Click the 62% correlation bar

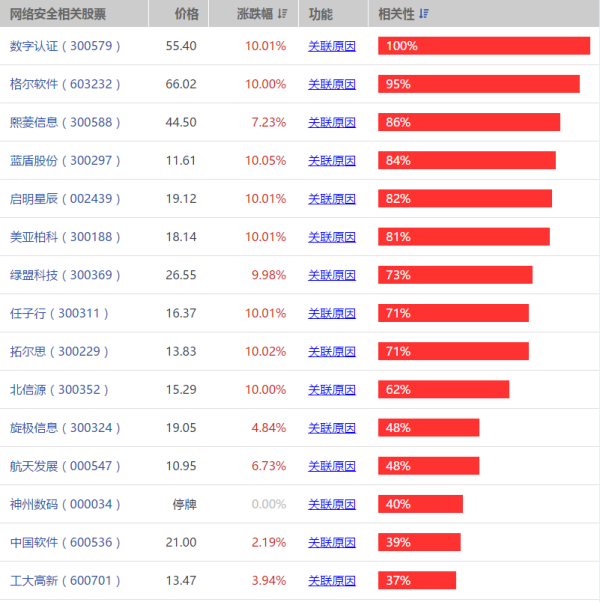pos(444,389)
